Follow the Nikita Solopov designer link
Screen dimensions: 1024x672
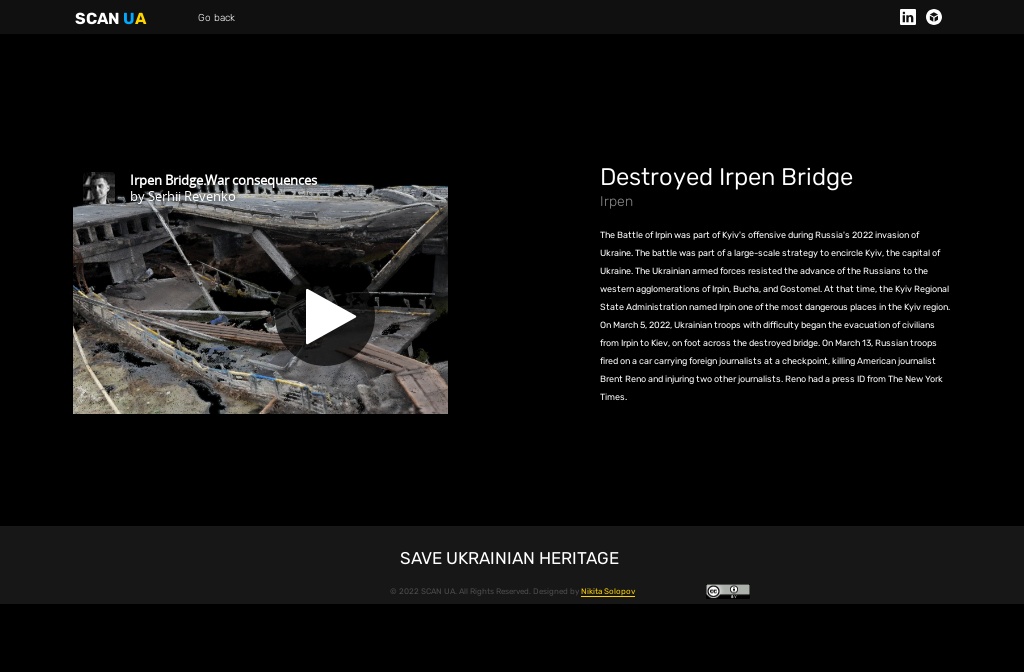click(x=608, y=591)
